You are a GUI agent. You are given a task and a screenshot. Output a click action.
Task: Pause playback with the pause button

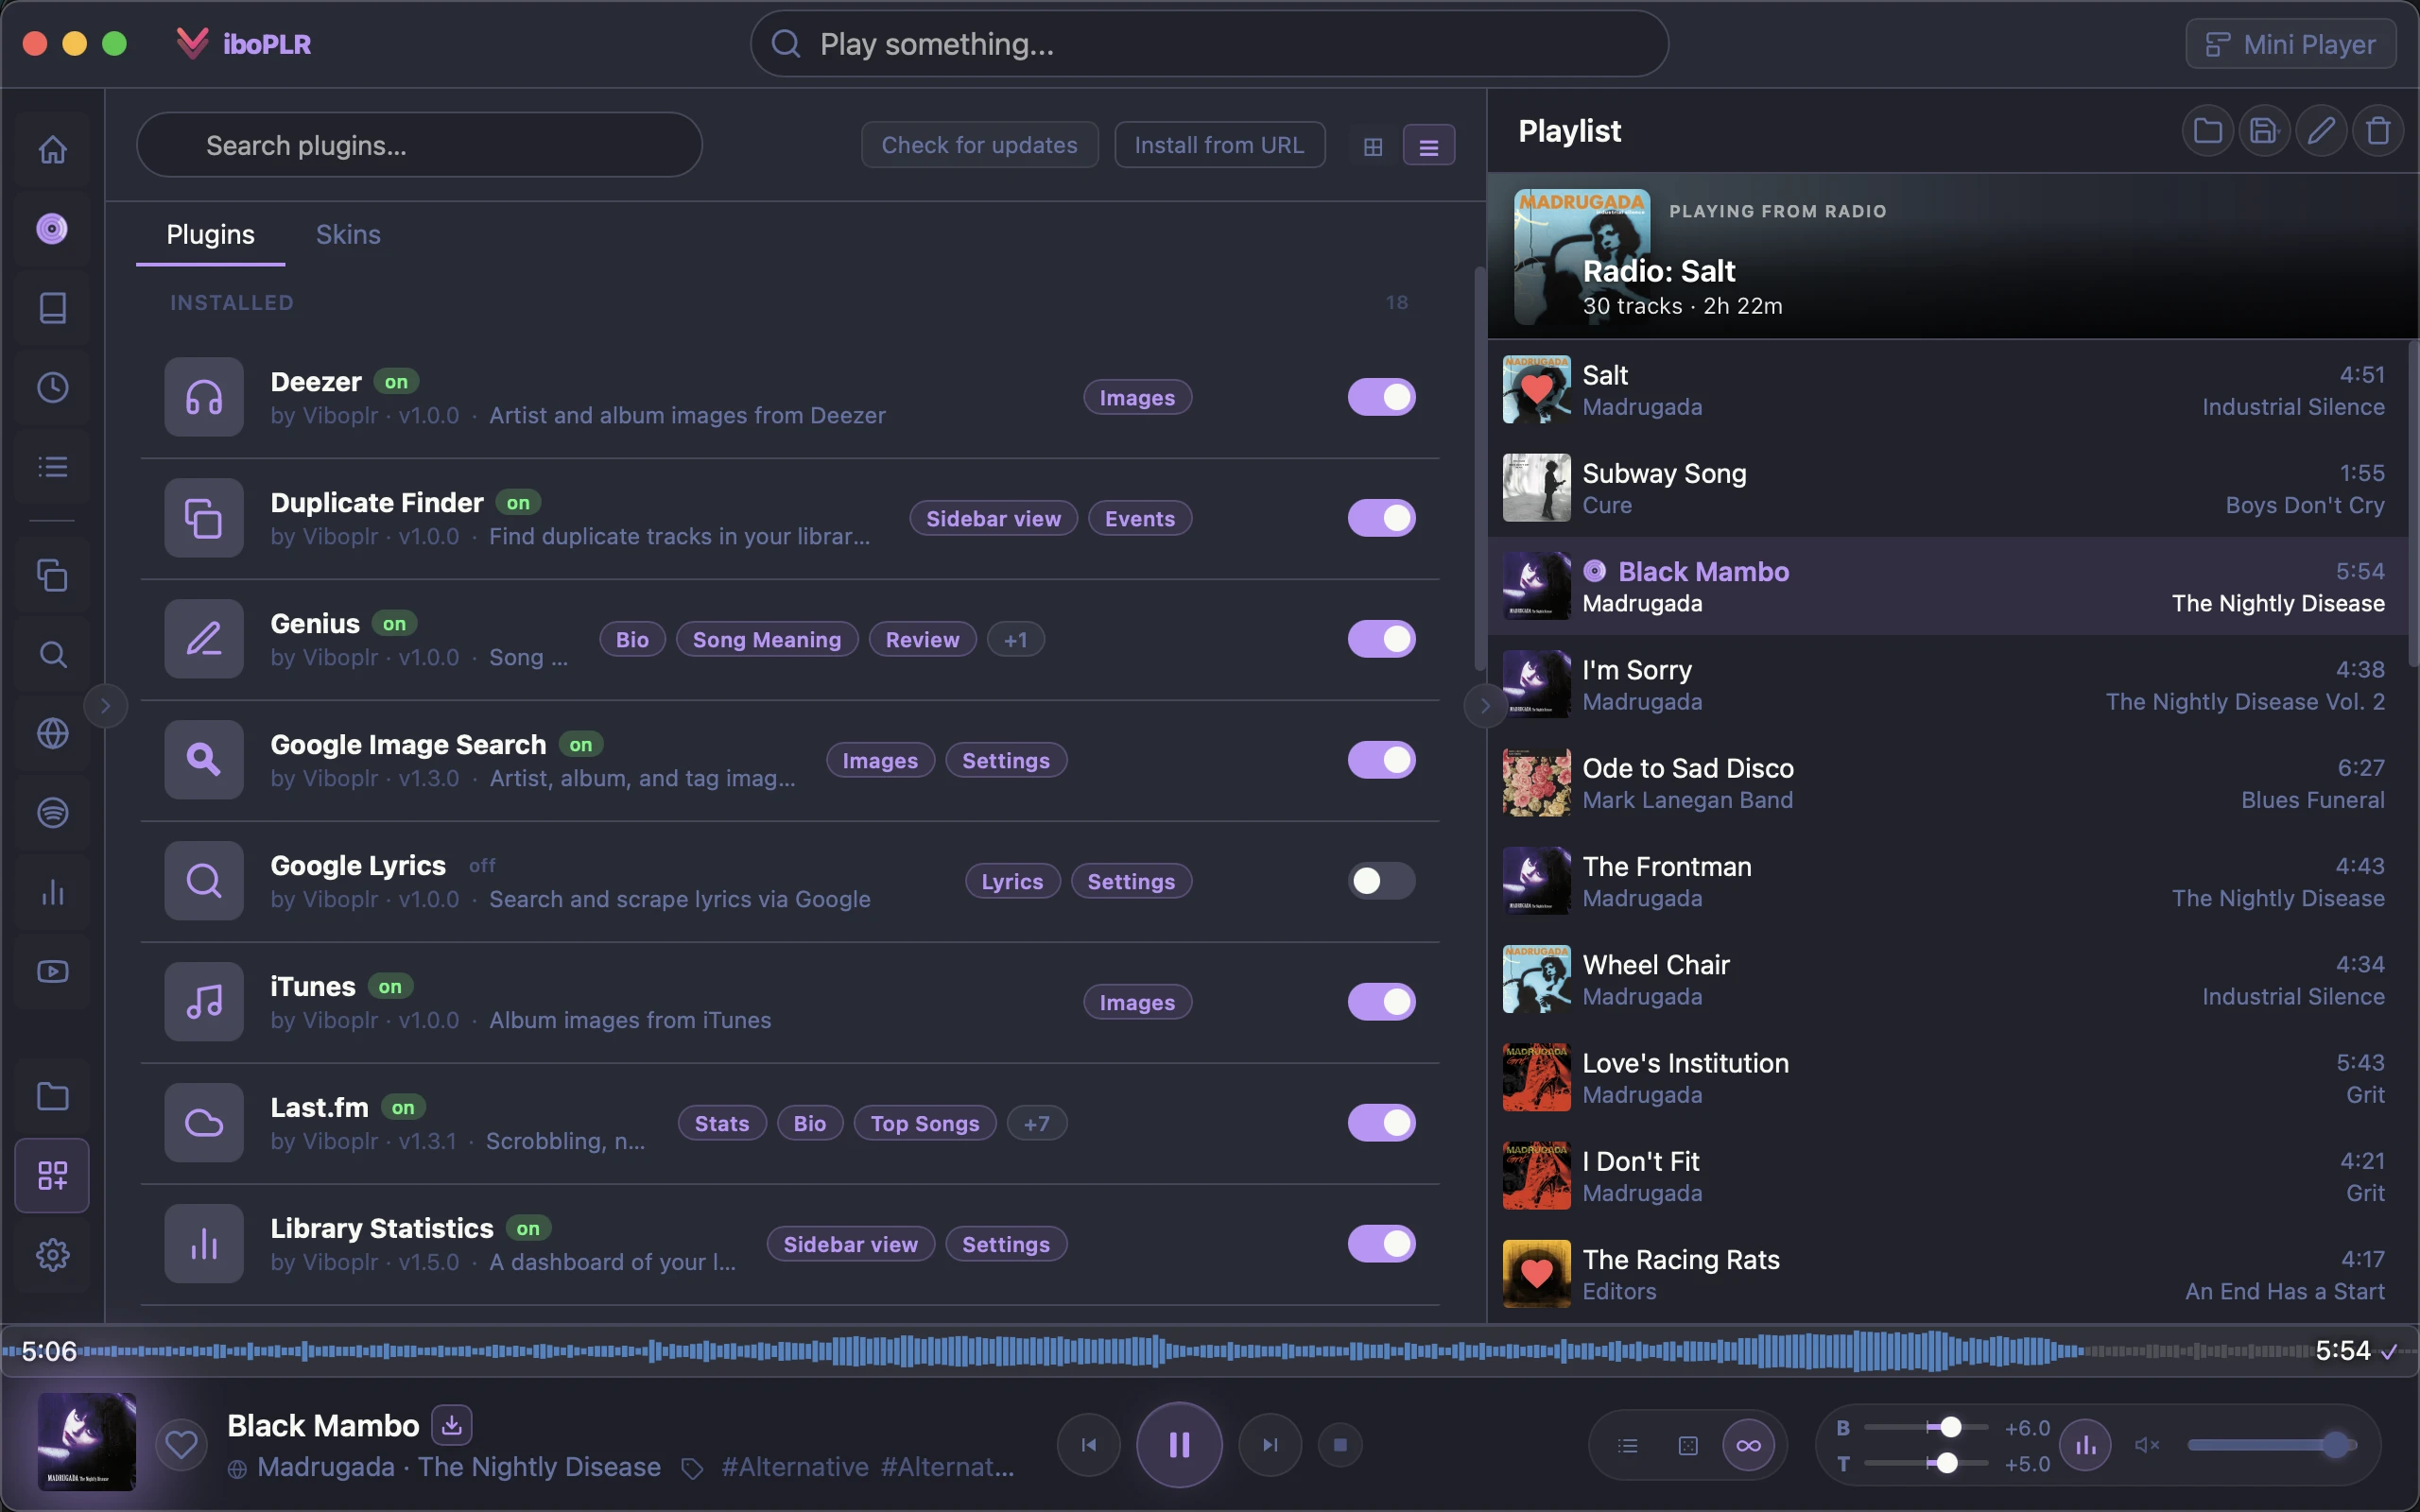click(x=1179, y=1445)
